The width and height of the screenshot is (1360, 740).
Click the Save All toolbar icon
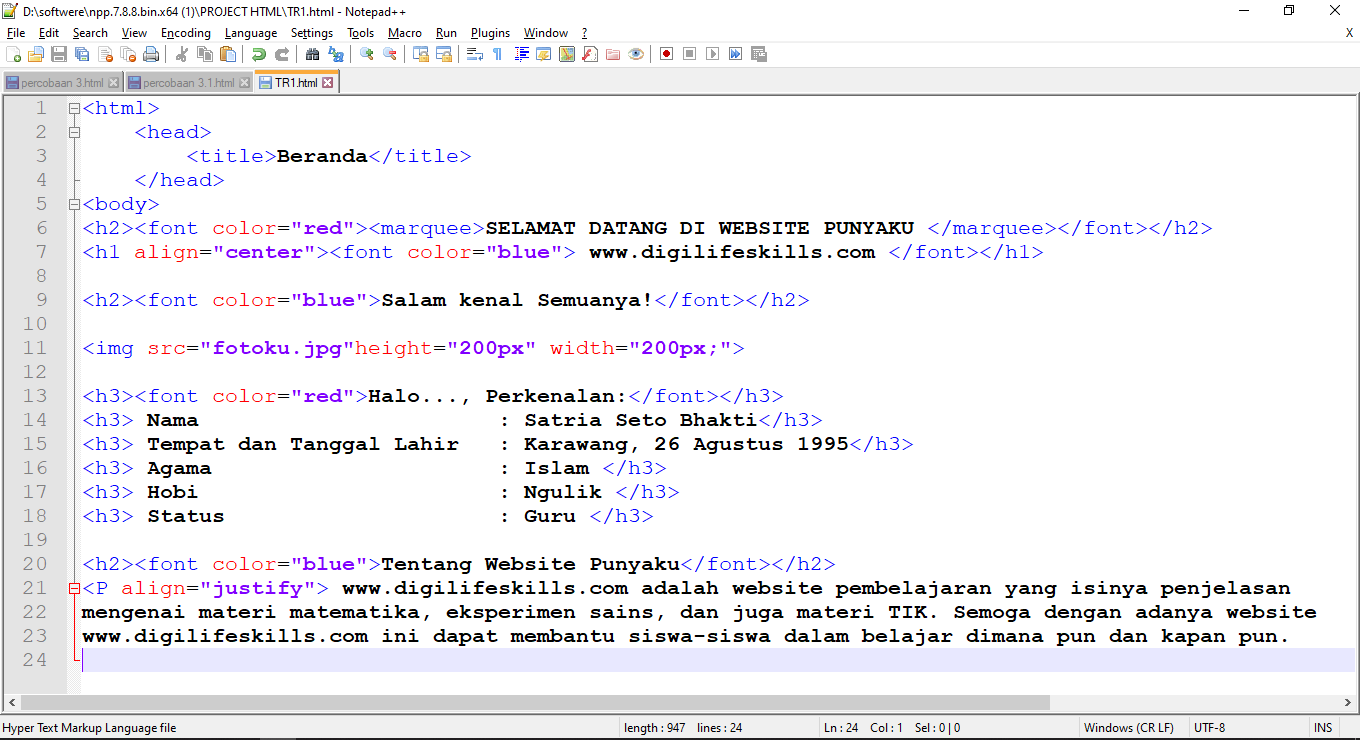pos(80,54)
